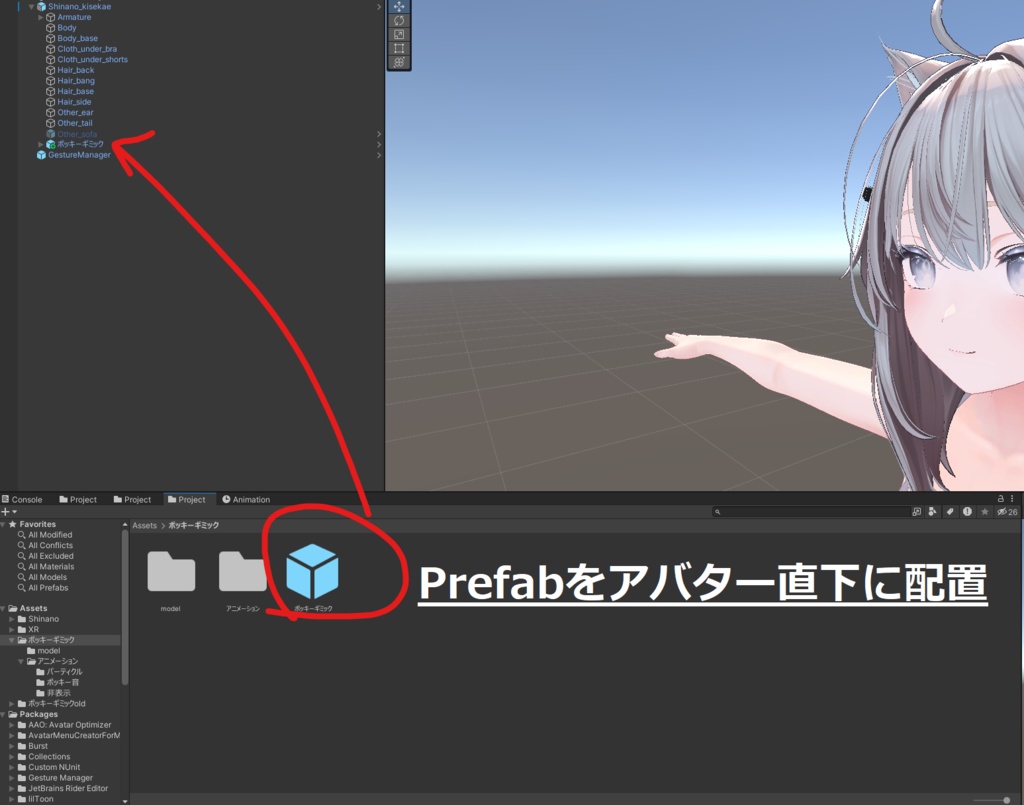Select the ポッキーギミック prefab thumbnail

pos(312,571)
